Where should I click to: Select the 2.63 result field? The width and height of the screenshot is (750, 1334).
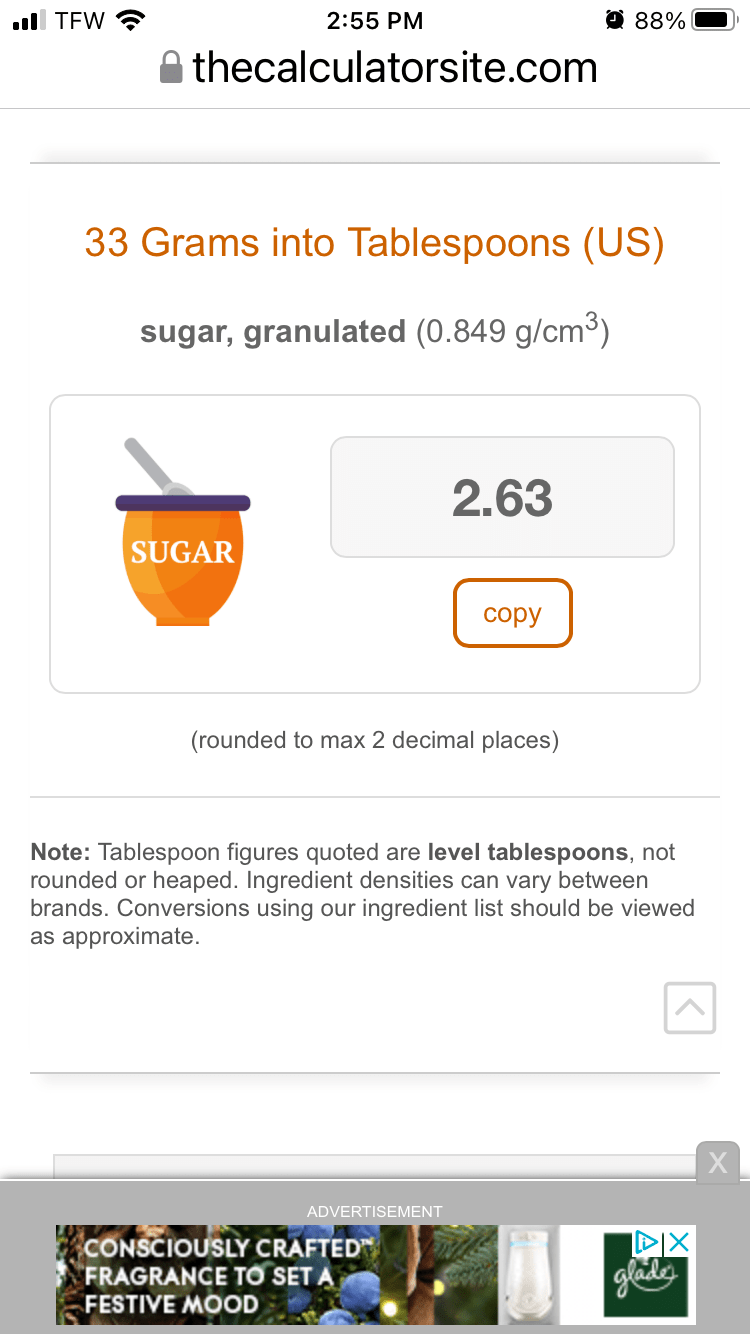(502, 497)
